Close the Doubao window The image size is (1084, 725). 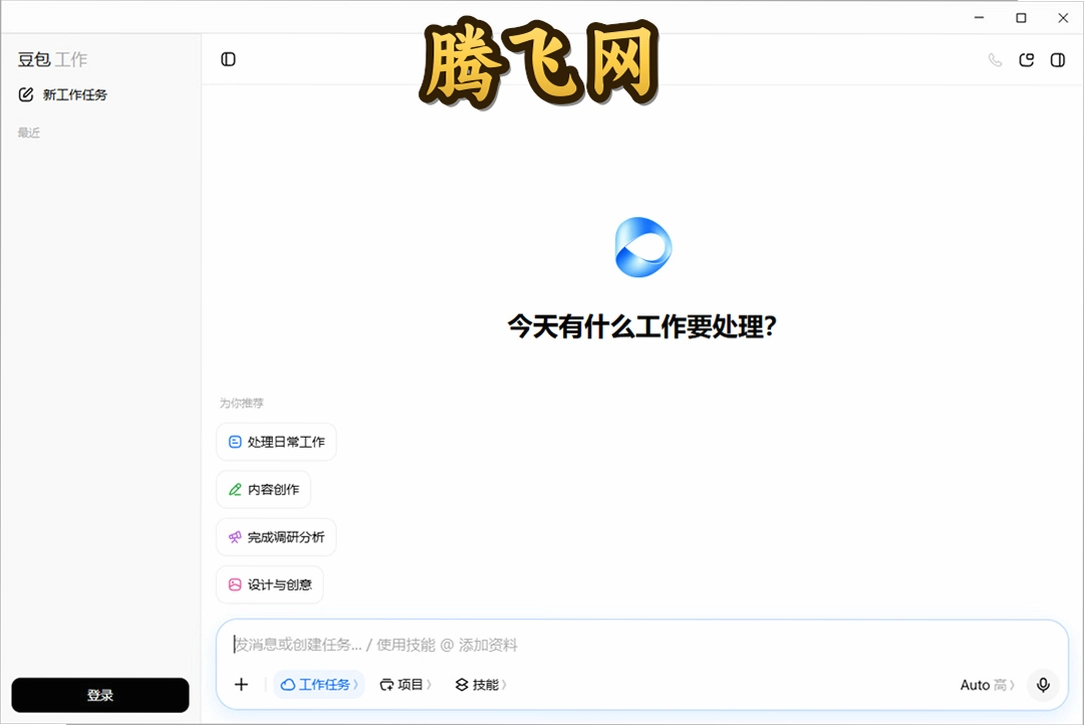[1063, 18]
